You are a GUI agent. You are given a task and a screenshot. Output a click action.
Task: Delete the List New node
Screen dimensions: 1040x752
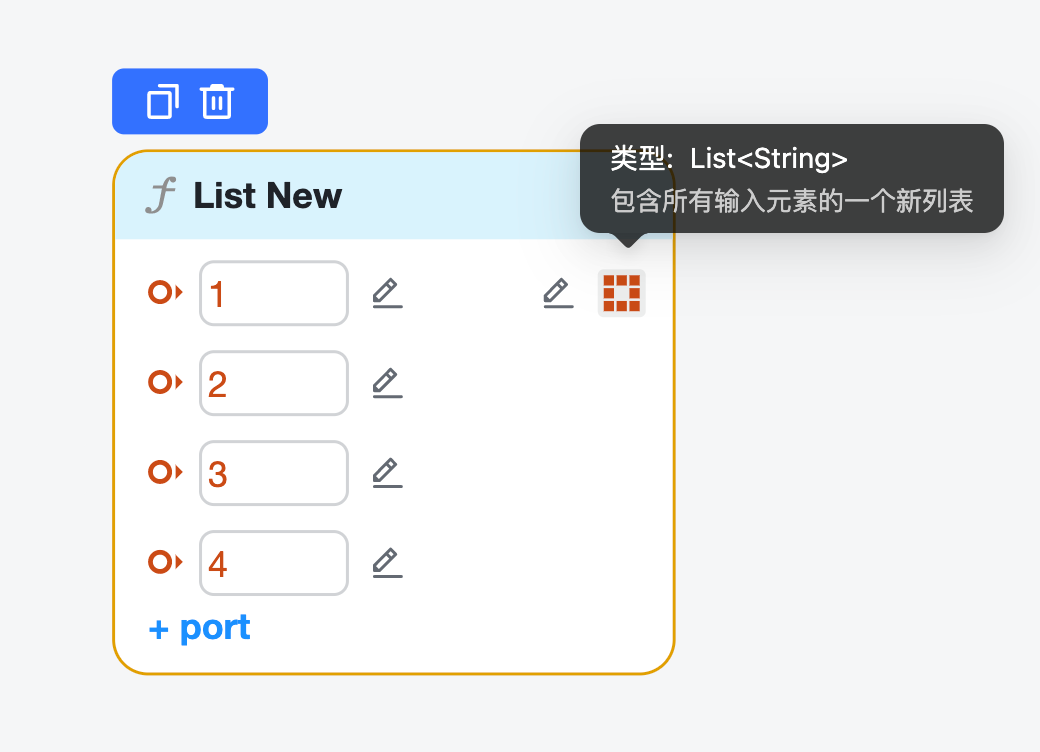tap(219, 101)
